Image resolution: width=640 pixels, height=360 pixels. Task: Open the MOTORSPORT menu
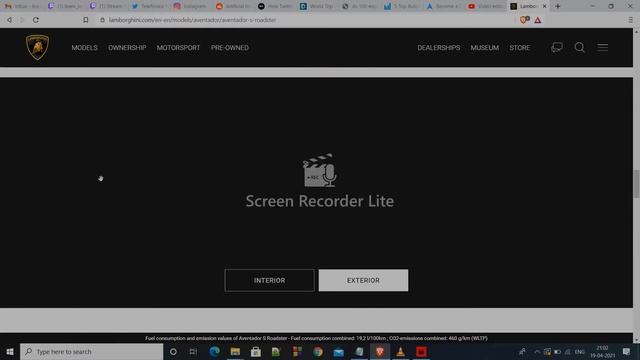[178, 48]
